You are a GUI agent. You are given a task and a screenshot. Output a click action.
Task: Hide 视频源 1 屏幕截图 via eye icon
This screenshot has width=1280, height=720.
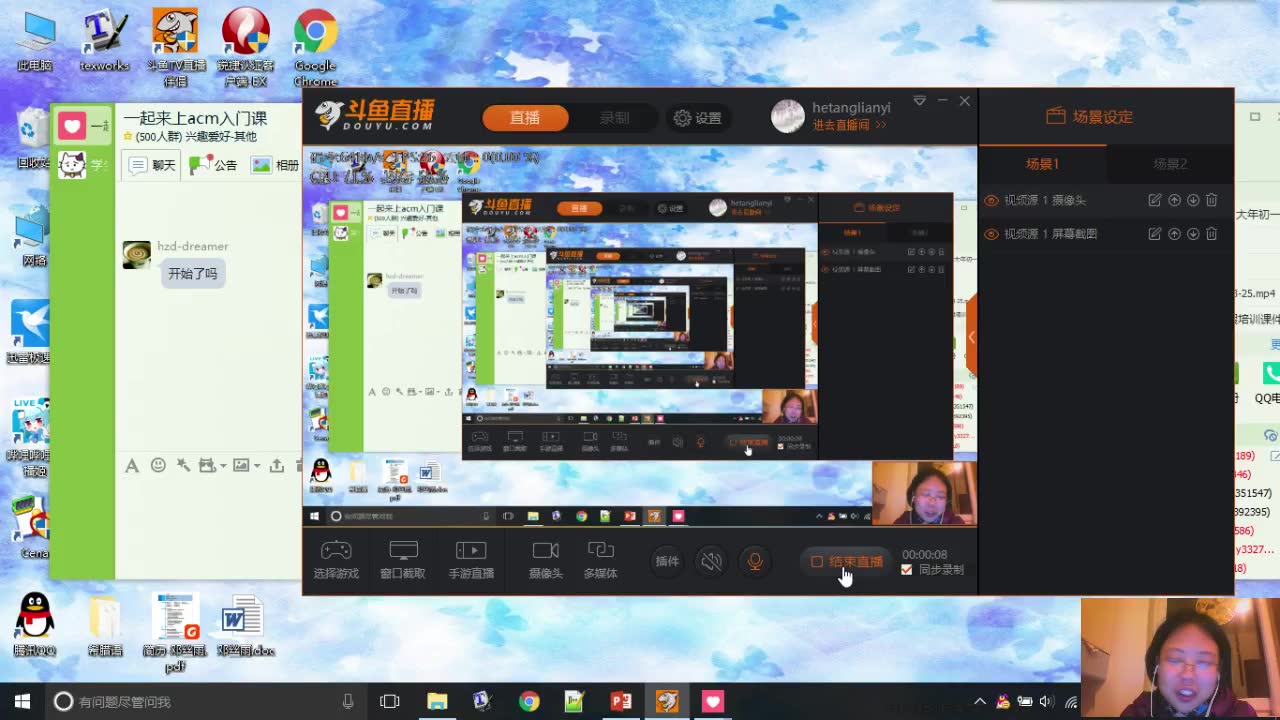(x=991, y=234)
